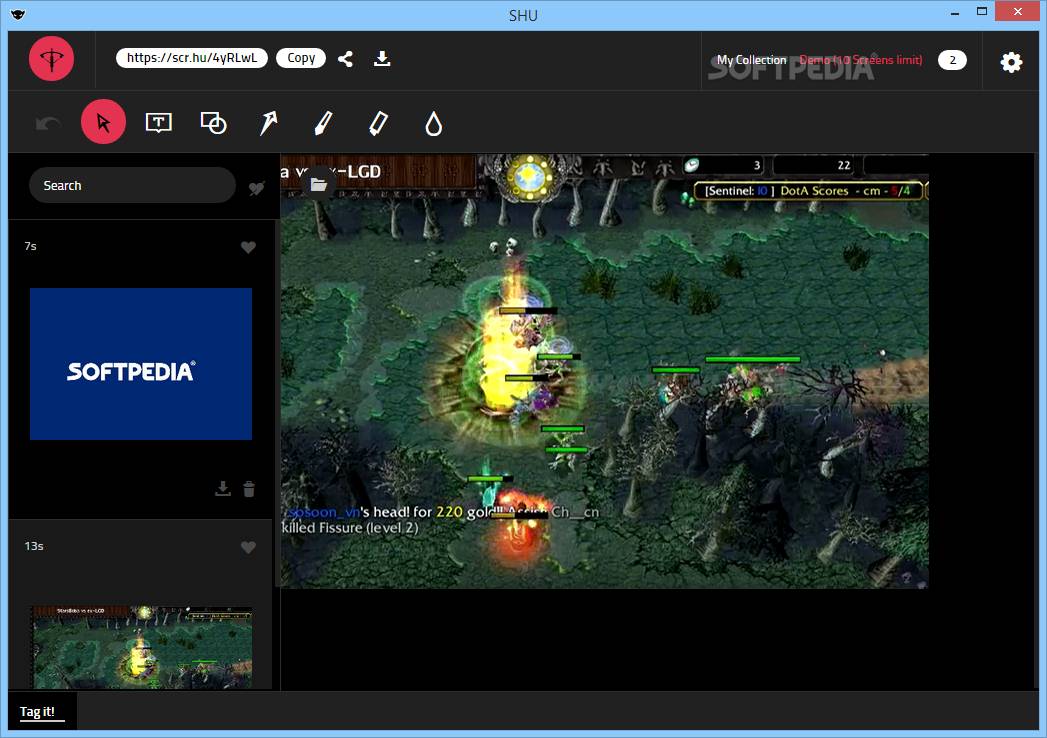Click the download icon in top bar
This screenshot has height=738, width=1047.
(382, 59)
